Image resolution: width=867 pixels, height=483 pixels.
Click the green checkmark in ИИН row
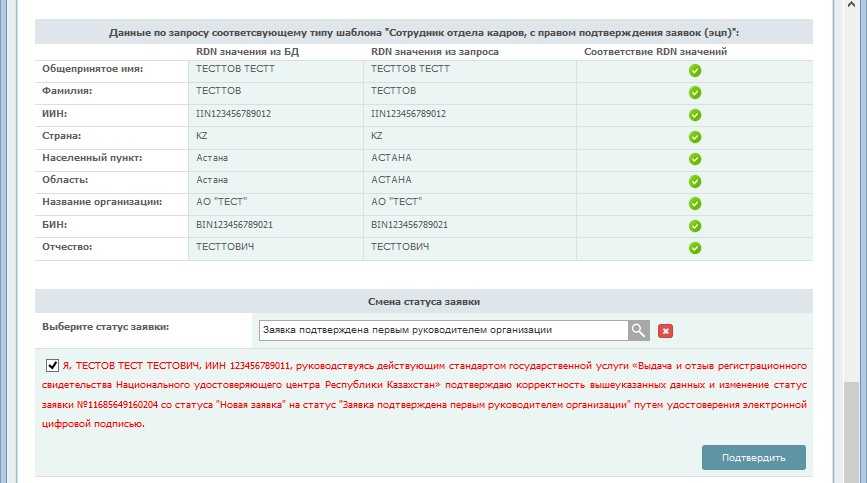click(x=694, y=114)
